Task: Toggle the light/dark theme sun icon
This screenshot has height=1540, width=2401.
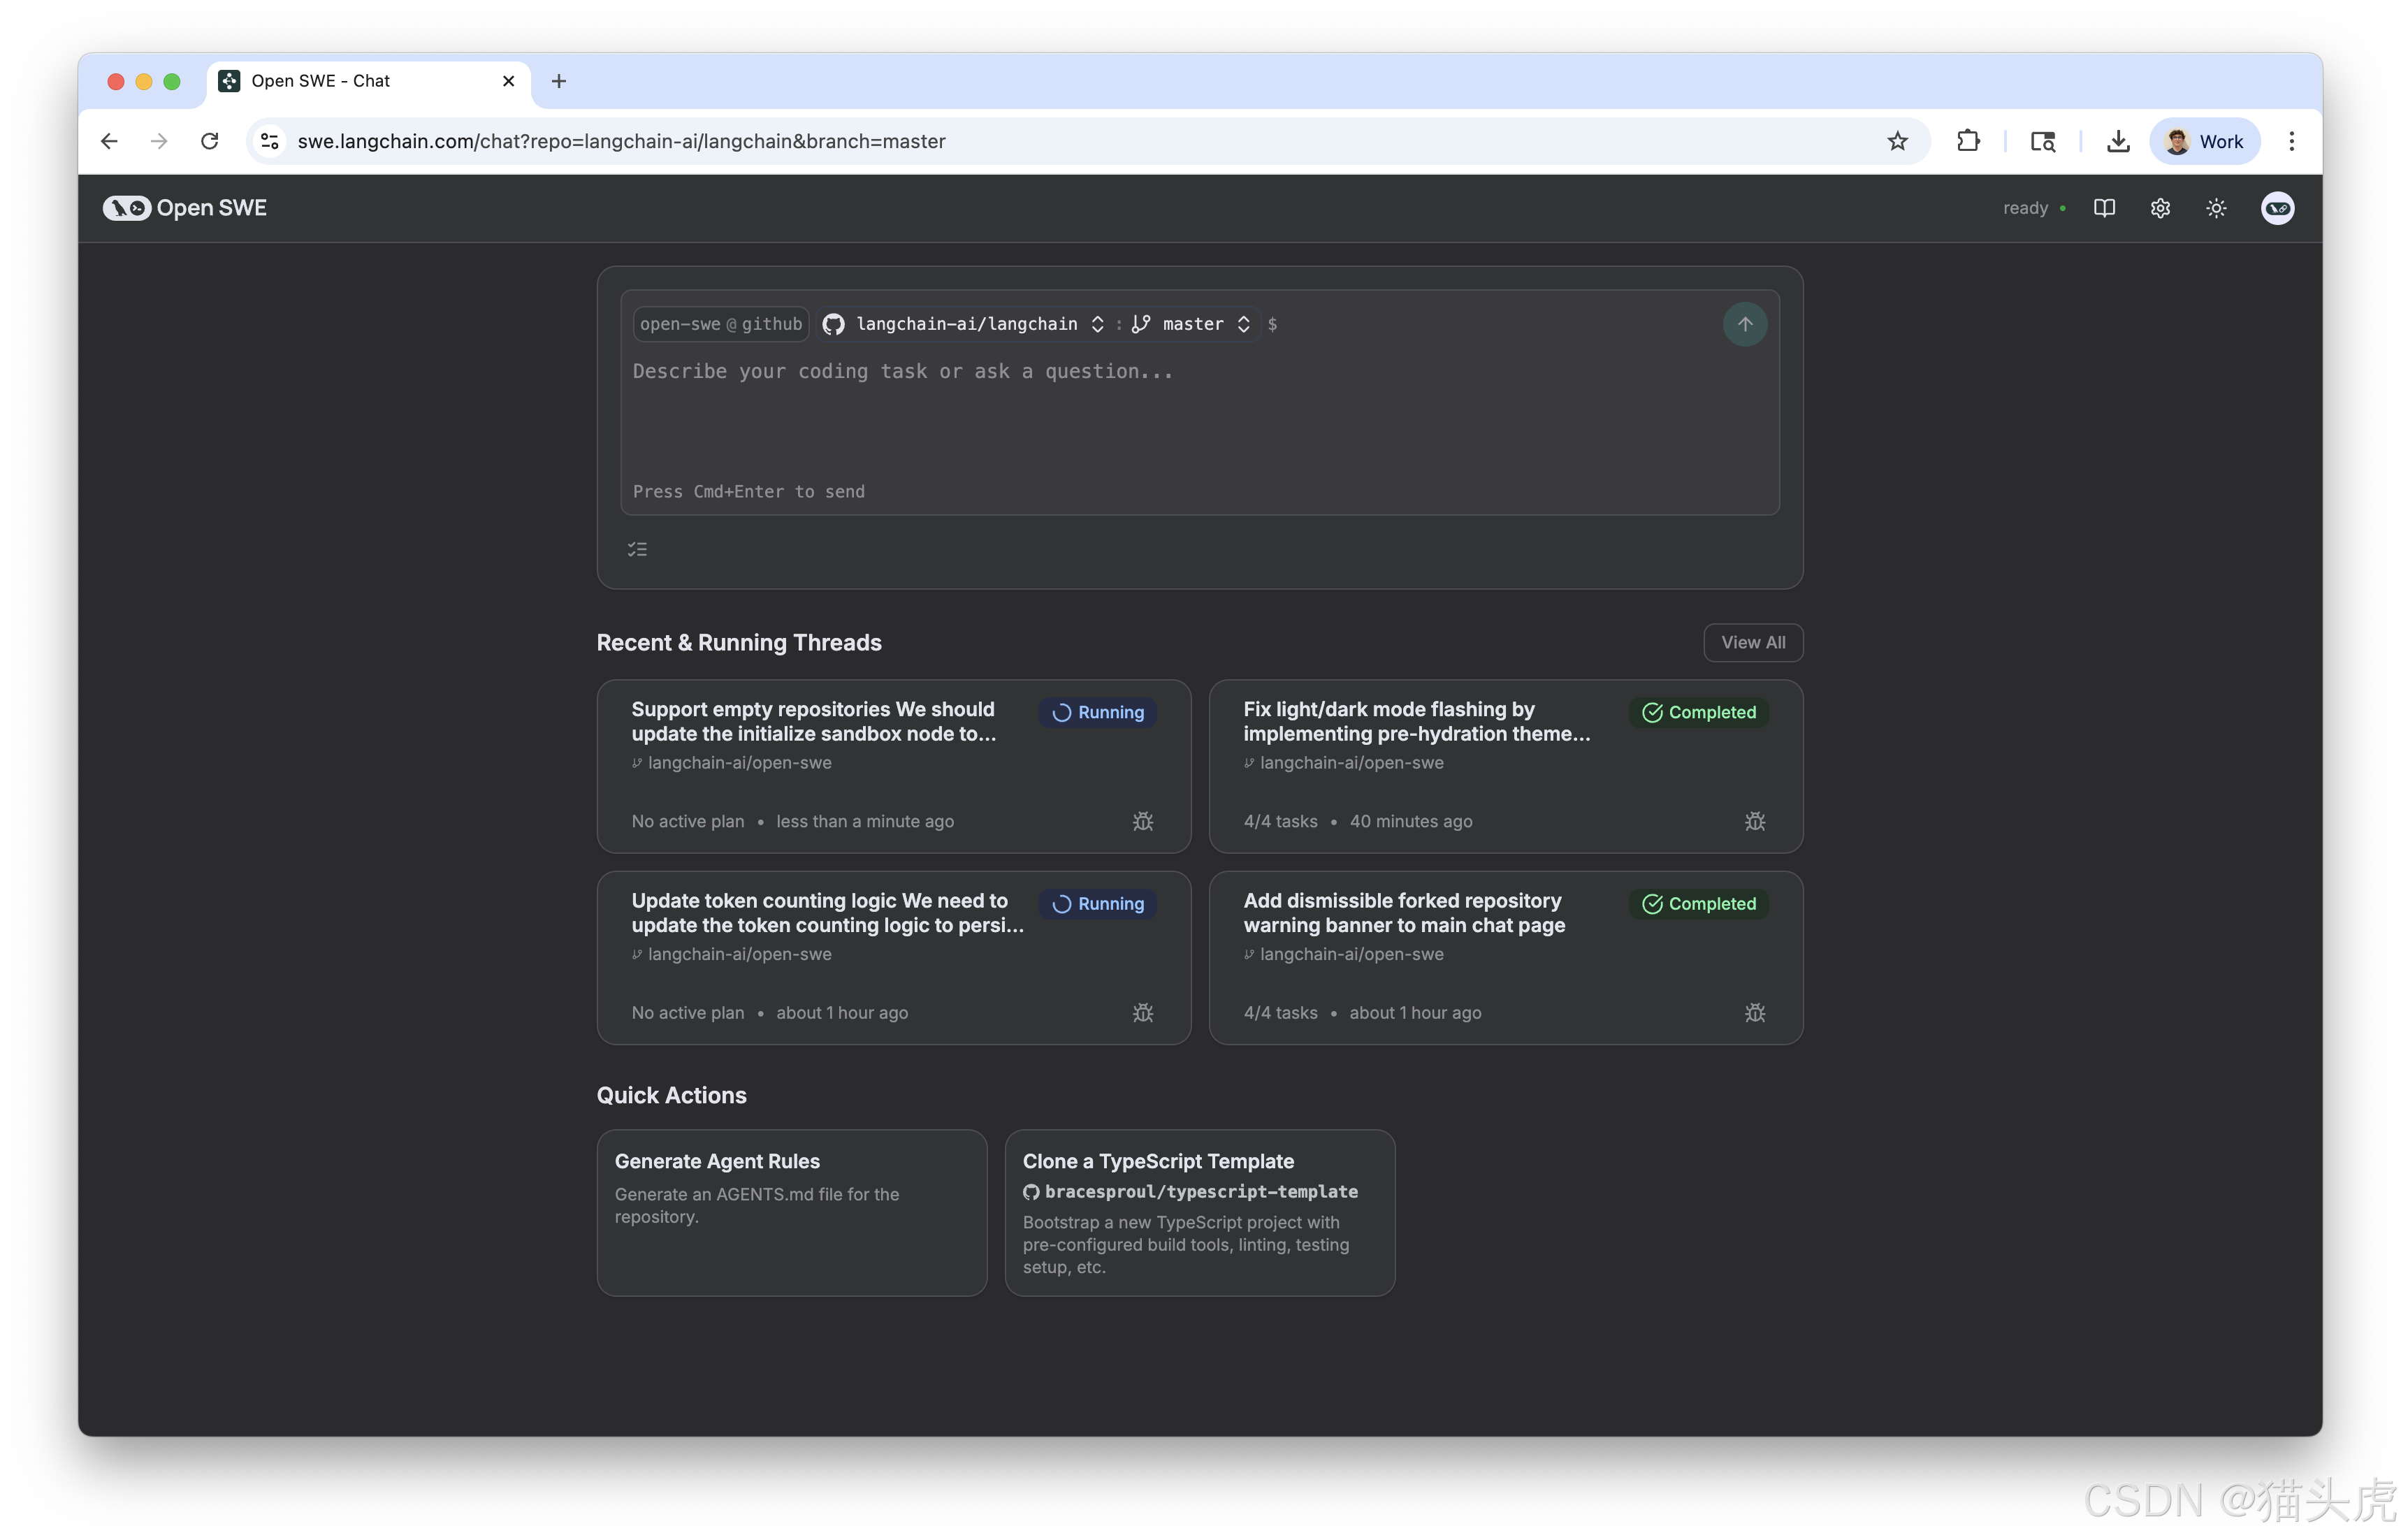Action: 2216,208
